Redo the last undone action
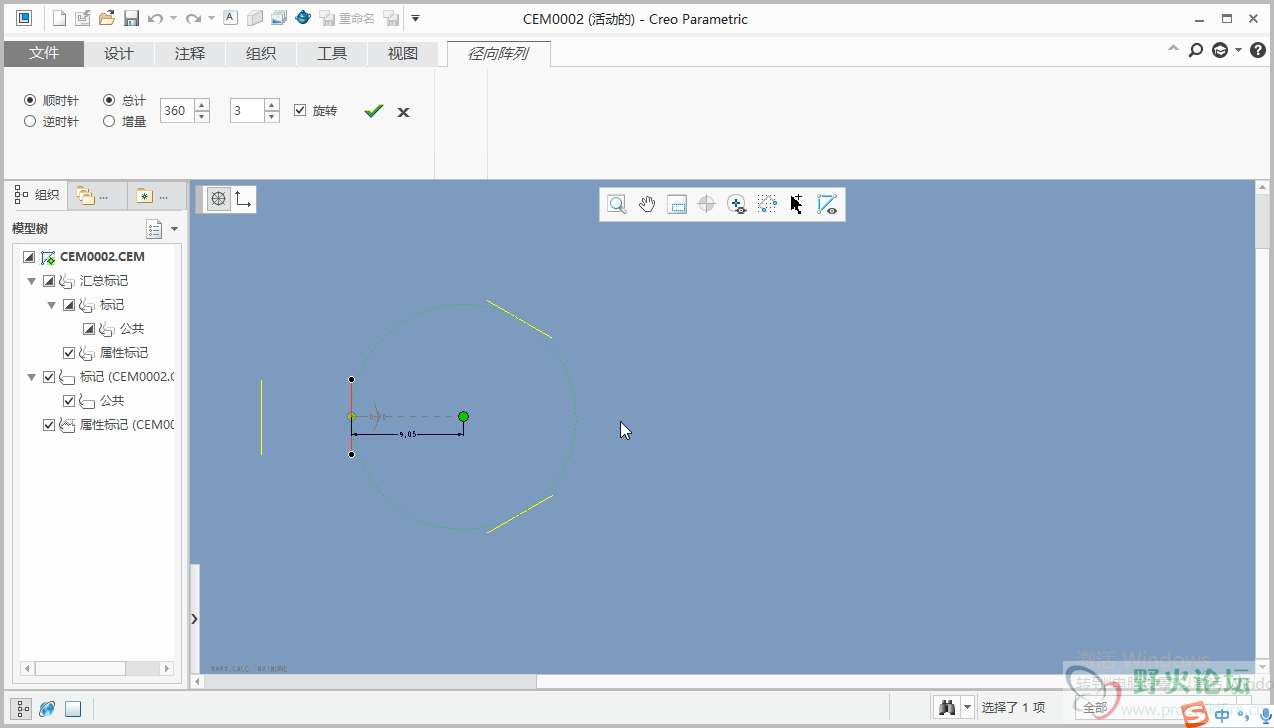Viewport: 1274px width, 728px height. click(193, 18)
